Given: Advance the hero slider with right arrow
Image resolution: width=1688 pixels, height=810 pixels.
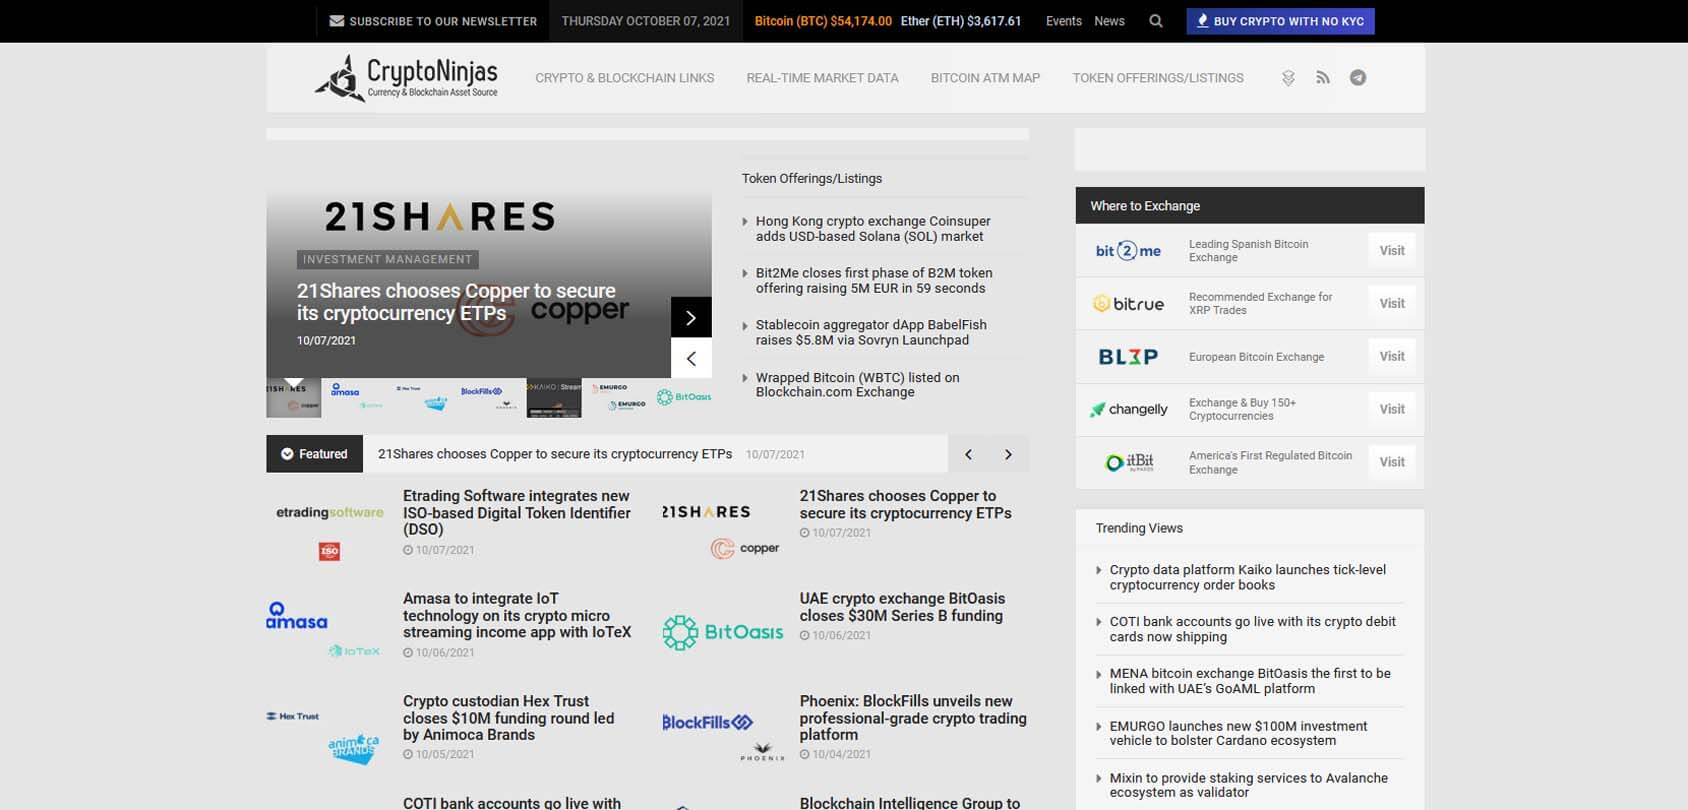Looking at the screenshot, I should 691,317.
